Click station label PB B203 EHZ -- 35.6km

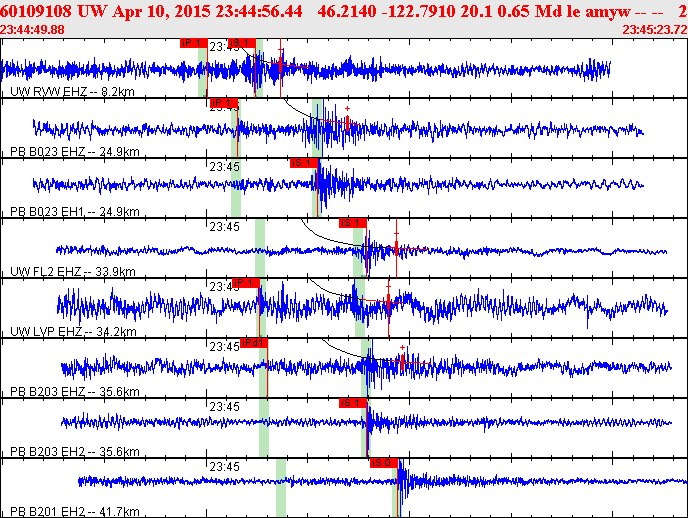[75, 392]
